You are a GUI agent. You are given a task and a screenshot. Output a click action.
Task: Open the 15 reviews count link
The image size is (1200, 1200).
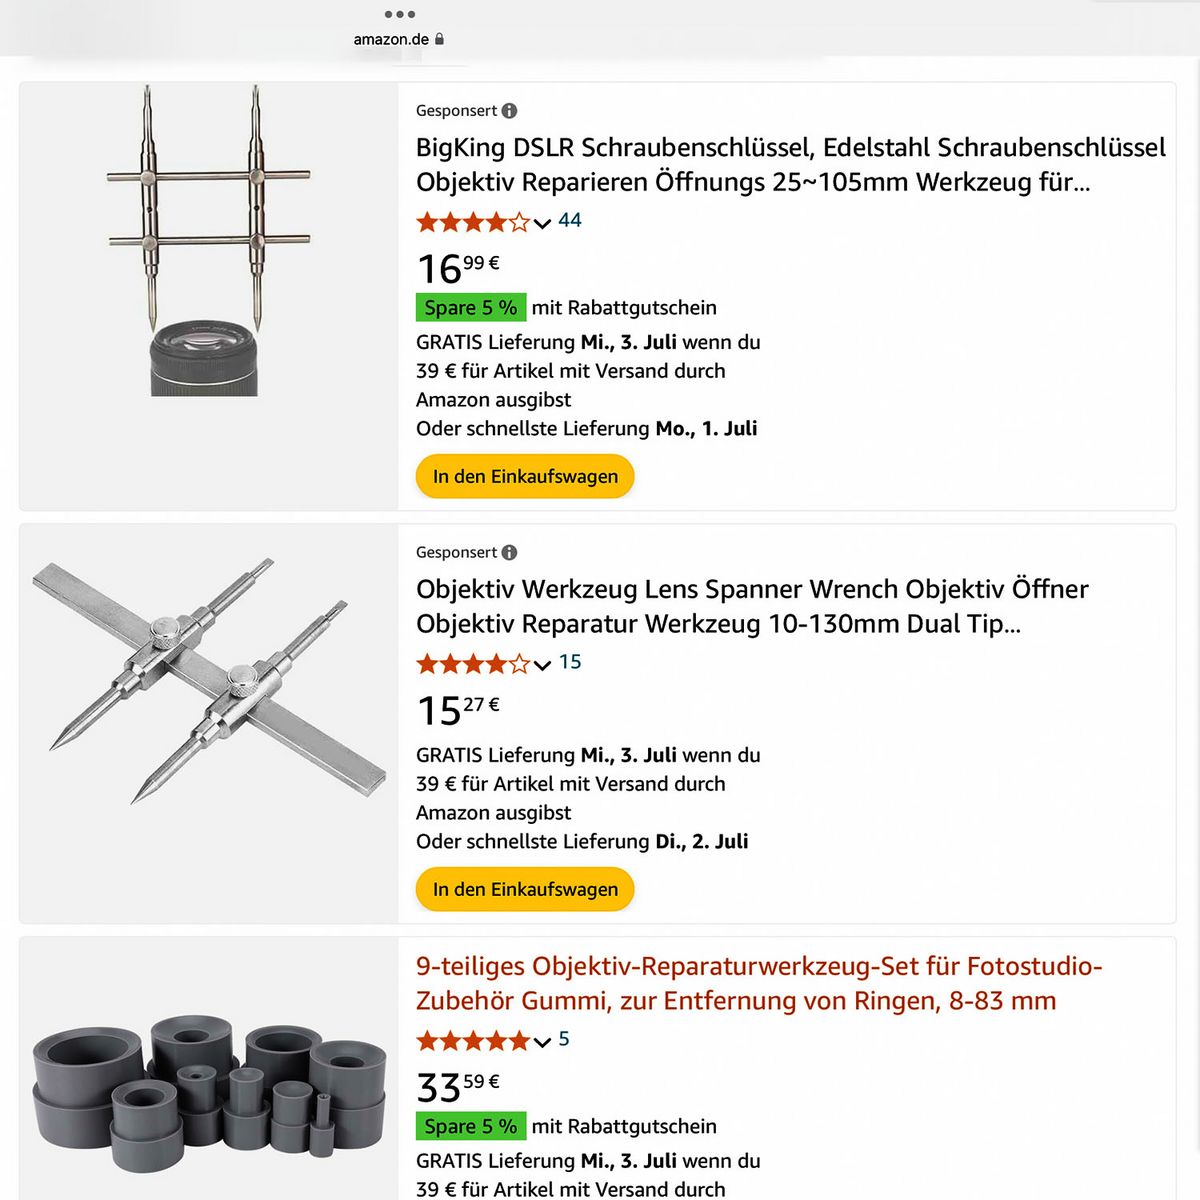pos(570,662)
